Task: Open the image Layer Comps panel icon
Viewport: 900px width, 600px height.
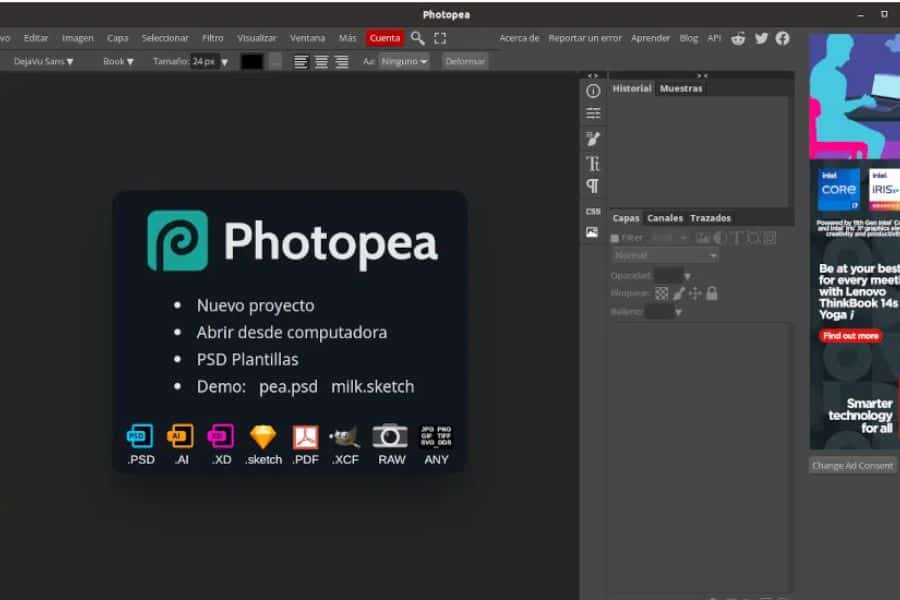Action: [592, 233]
